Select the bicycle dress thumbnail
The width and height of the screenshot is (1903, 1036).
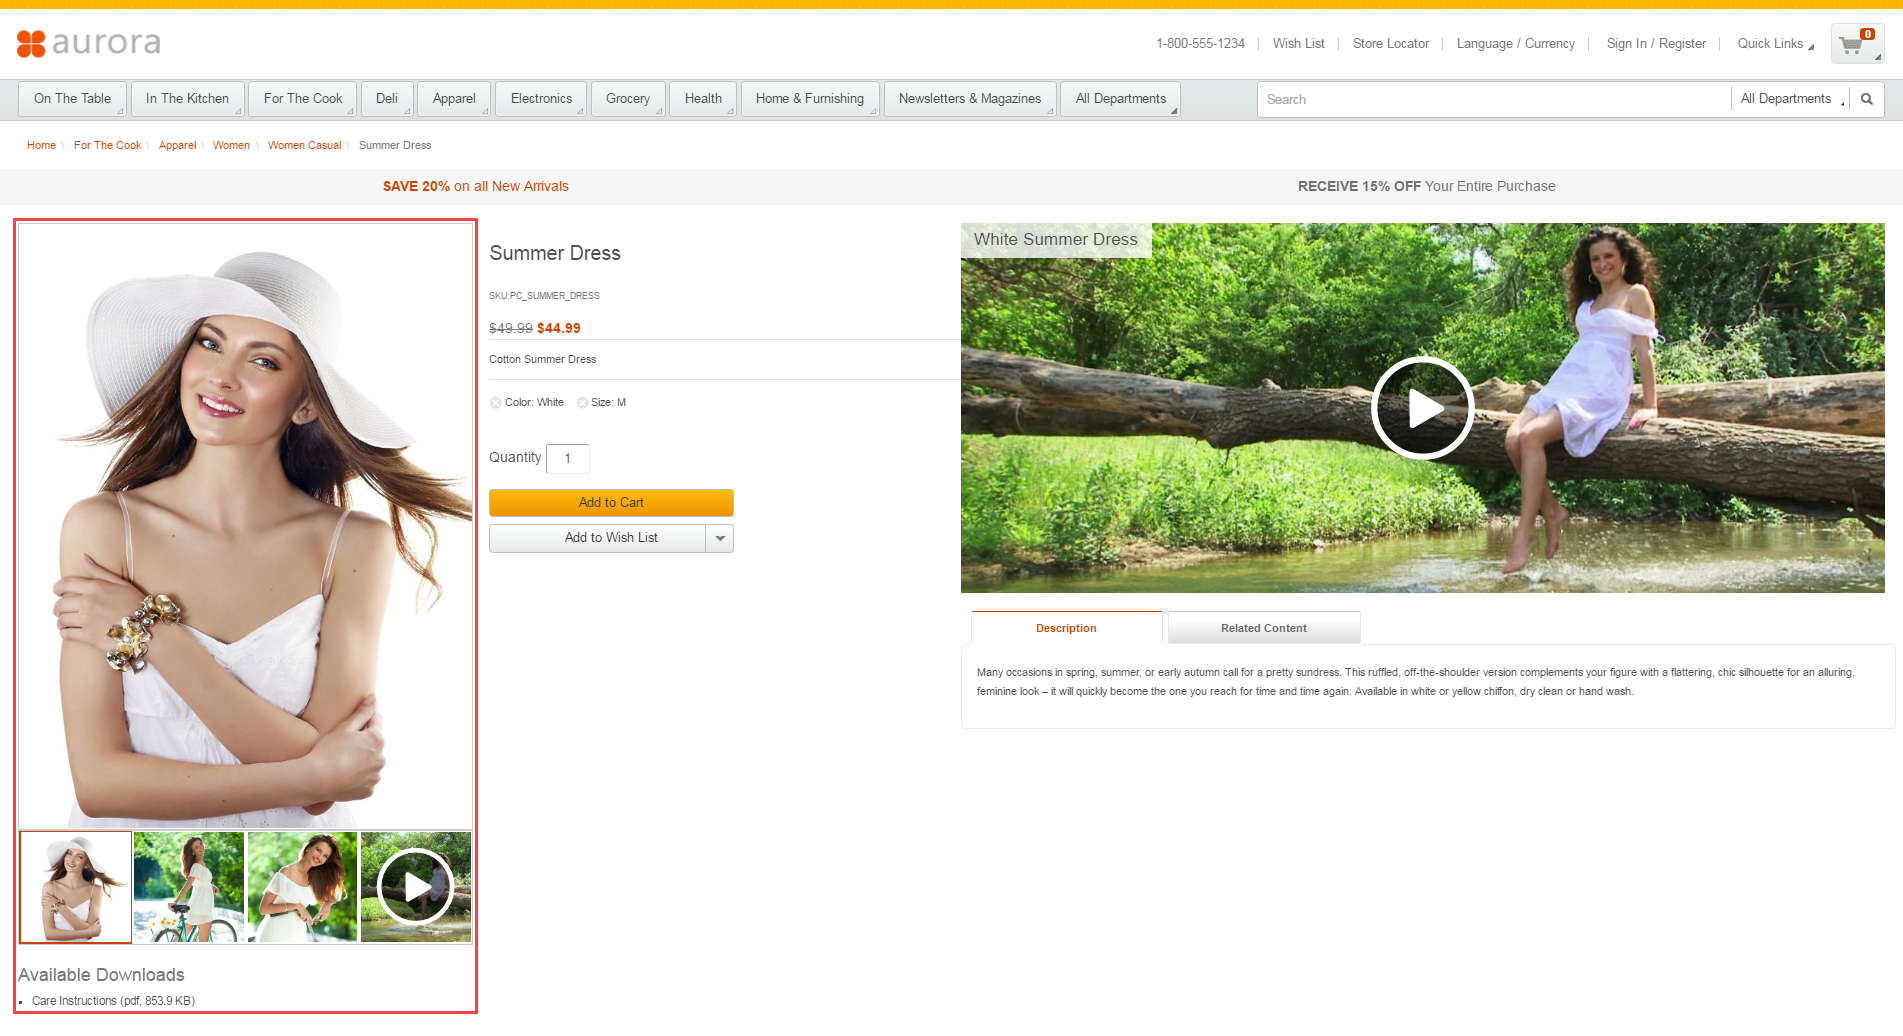[188, 886]
